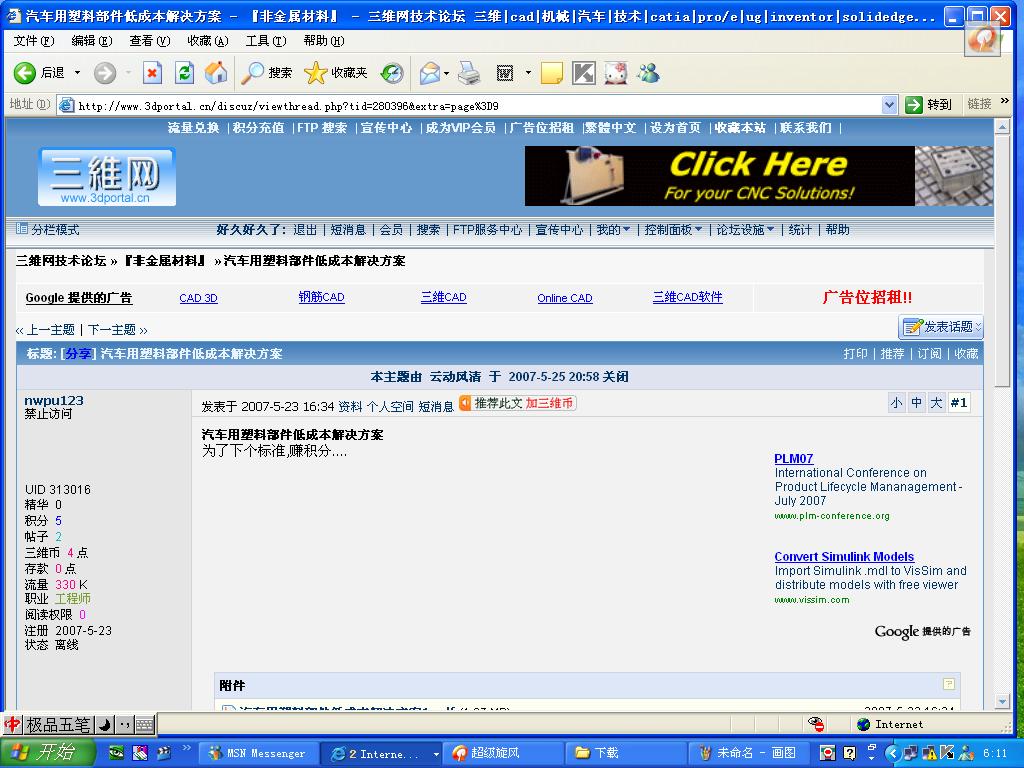Image resolution: width=1024 pixels, height=768 pixels.
Task: Set font size to 小 (small)
Action: [x=896, y=403]
